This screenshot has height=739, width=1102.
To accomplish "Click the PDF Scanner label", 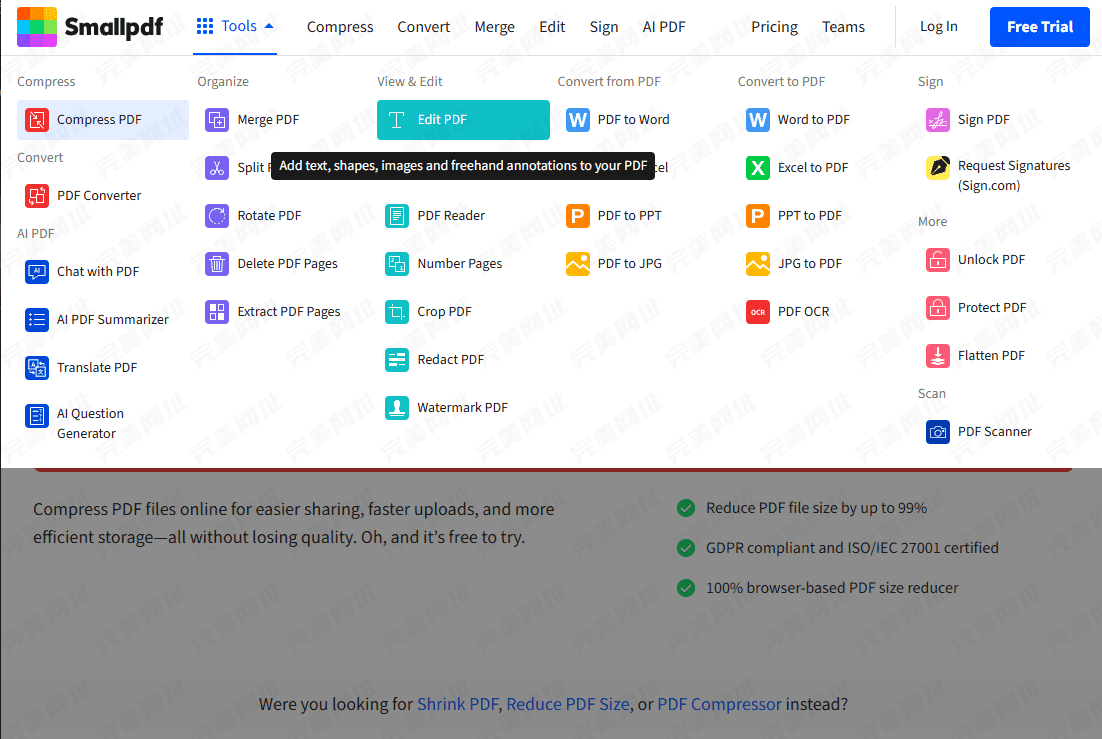I will coord(994,432).
